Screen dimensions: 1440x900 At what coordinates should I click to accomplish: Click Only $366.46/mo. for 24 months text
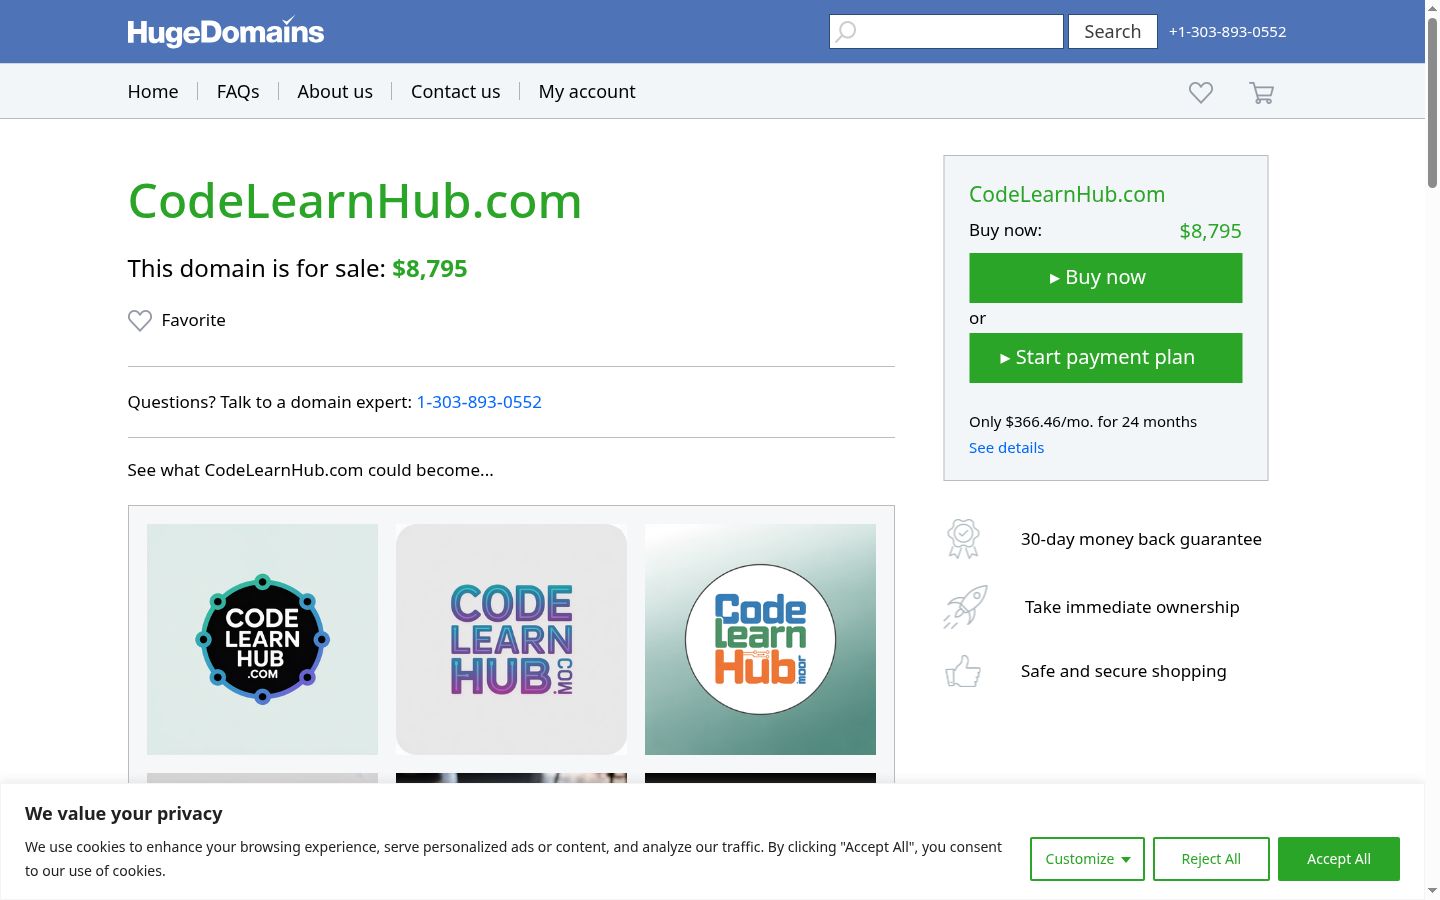click(1083, 422)
